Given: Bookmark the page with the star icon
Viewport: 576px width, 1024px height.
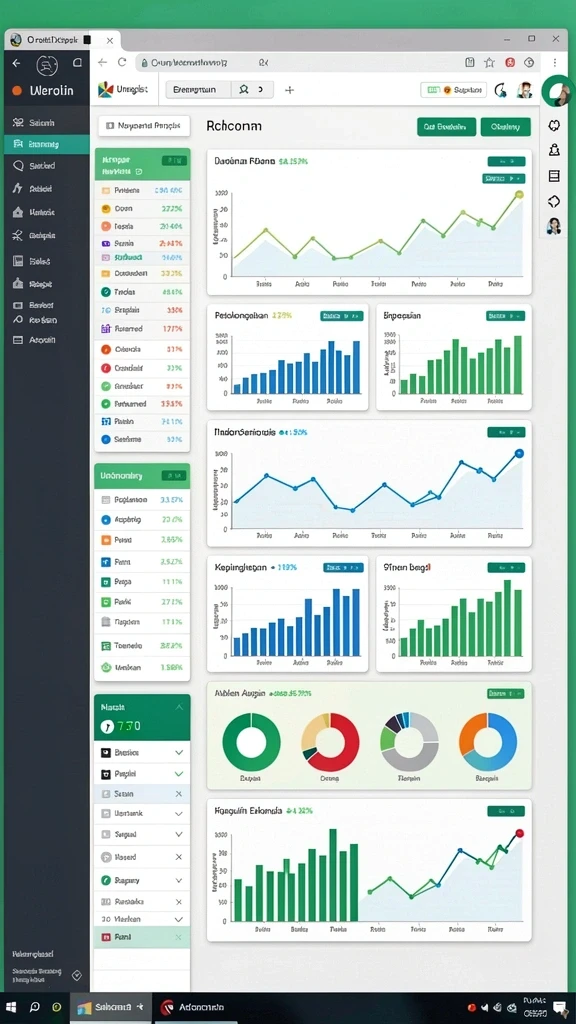Looking at the screenshot, I should point(489,62).
